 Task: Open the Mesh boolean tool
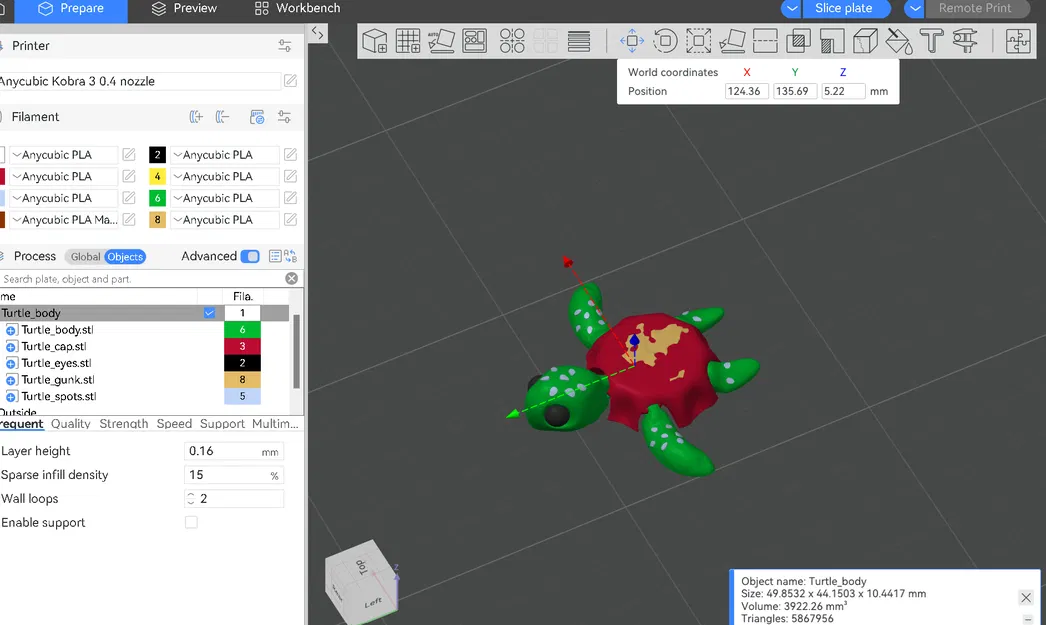(799, 41)
